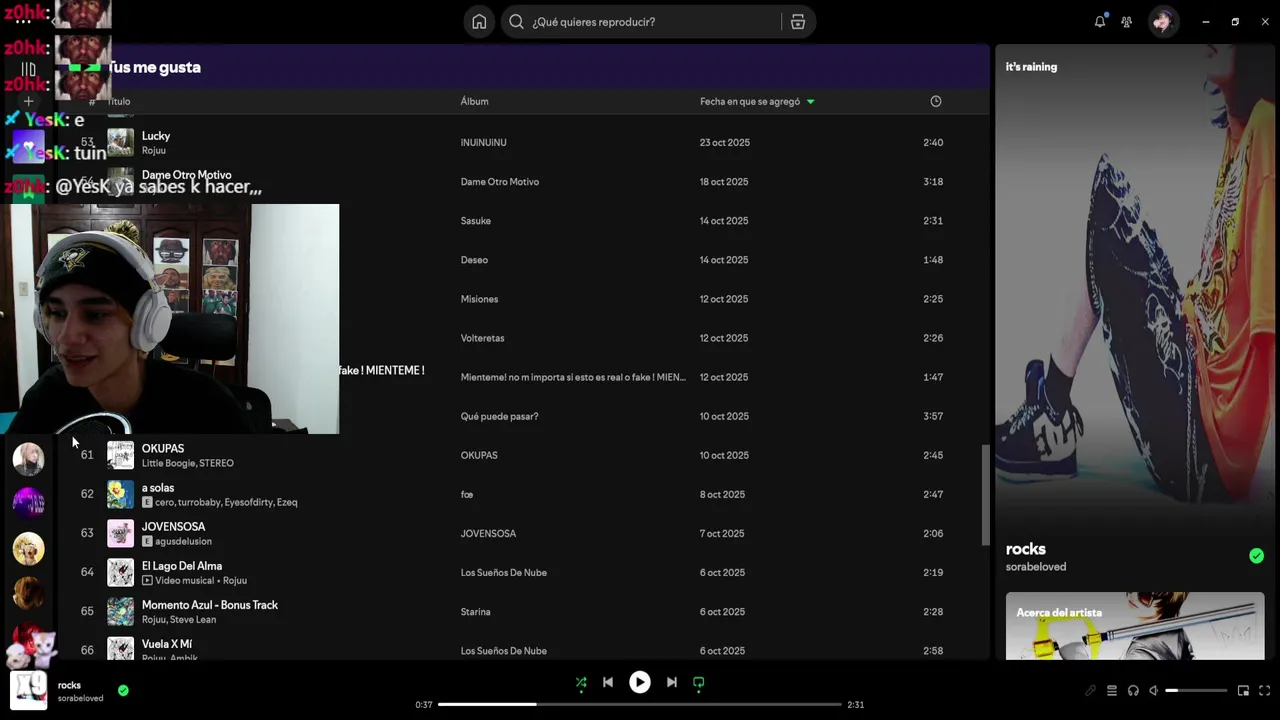Open artist Little Boogie link
1280x720 pixels.
click(168, 463)
